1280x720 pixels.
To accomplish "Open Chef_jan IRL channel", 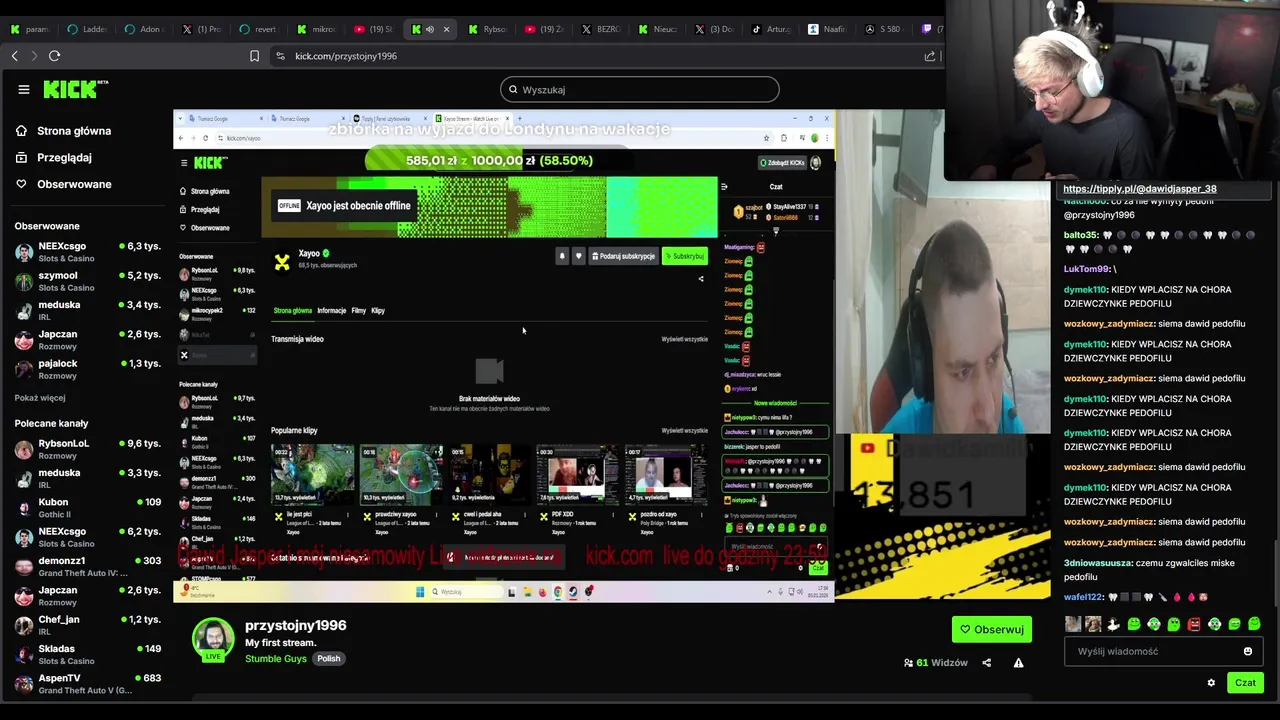I will click(87, 625).
